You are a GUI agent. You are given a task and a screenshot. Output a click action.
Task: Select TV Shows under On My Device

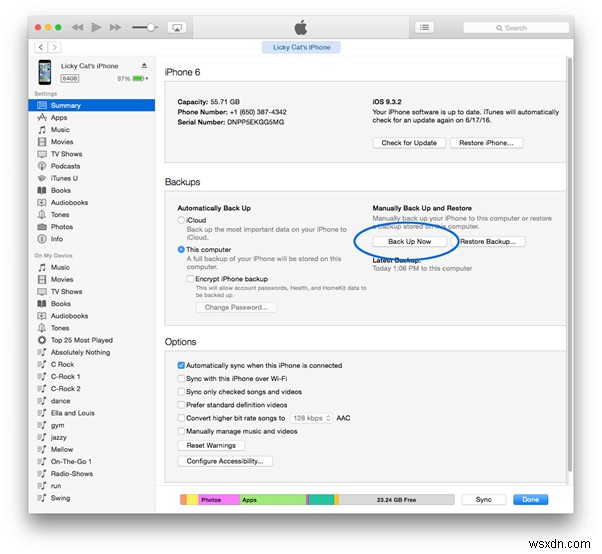pyautogui.click(x=91, y=291)
